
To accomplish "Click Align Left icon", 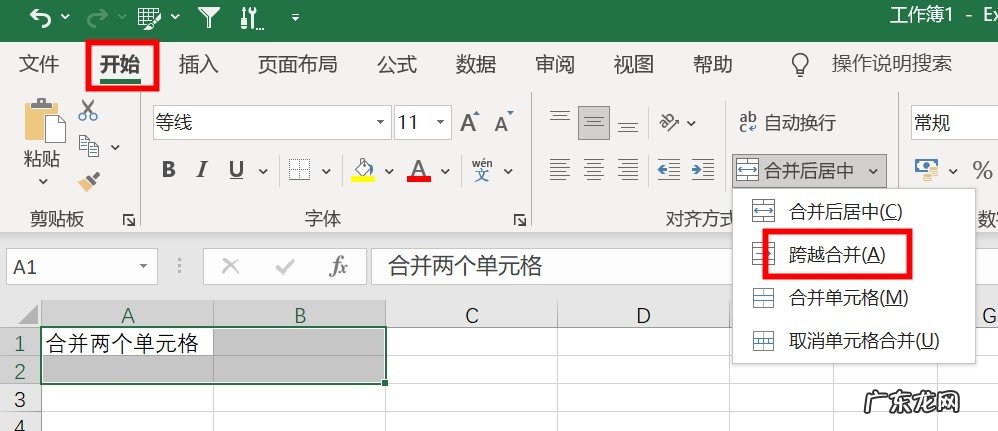I will tap(559, 170).
